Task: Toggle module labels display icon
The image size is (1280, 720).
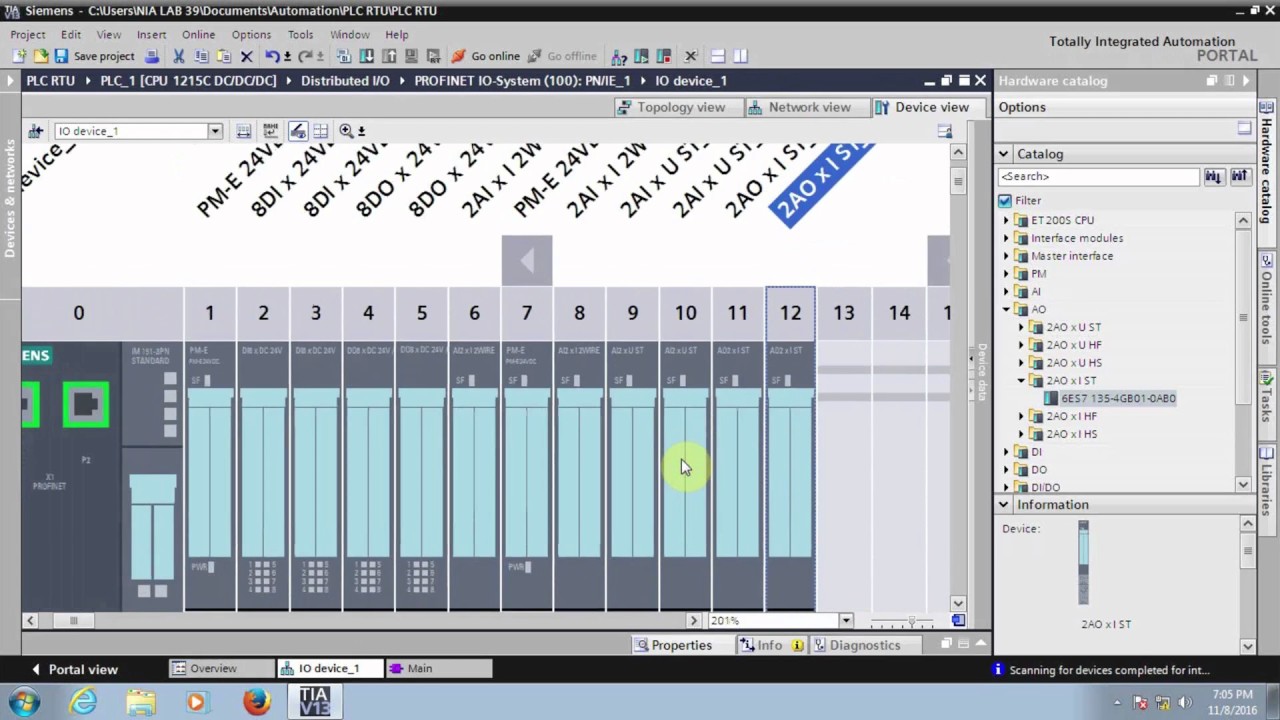Action: point(297,131)
